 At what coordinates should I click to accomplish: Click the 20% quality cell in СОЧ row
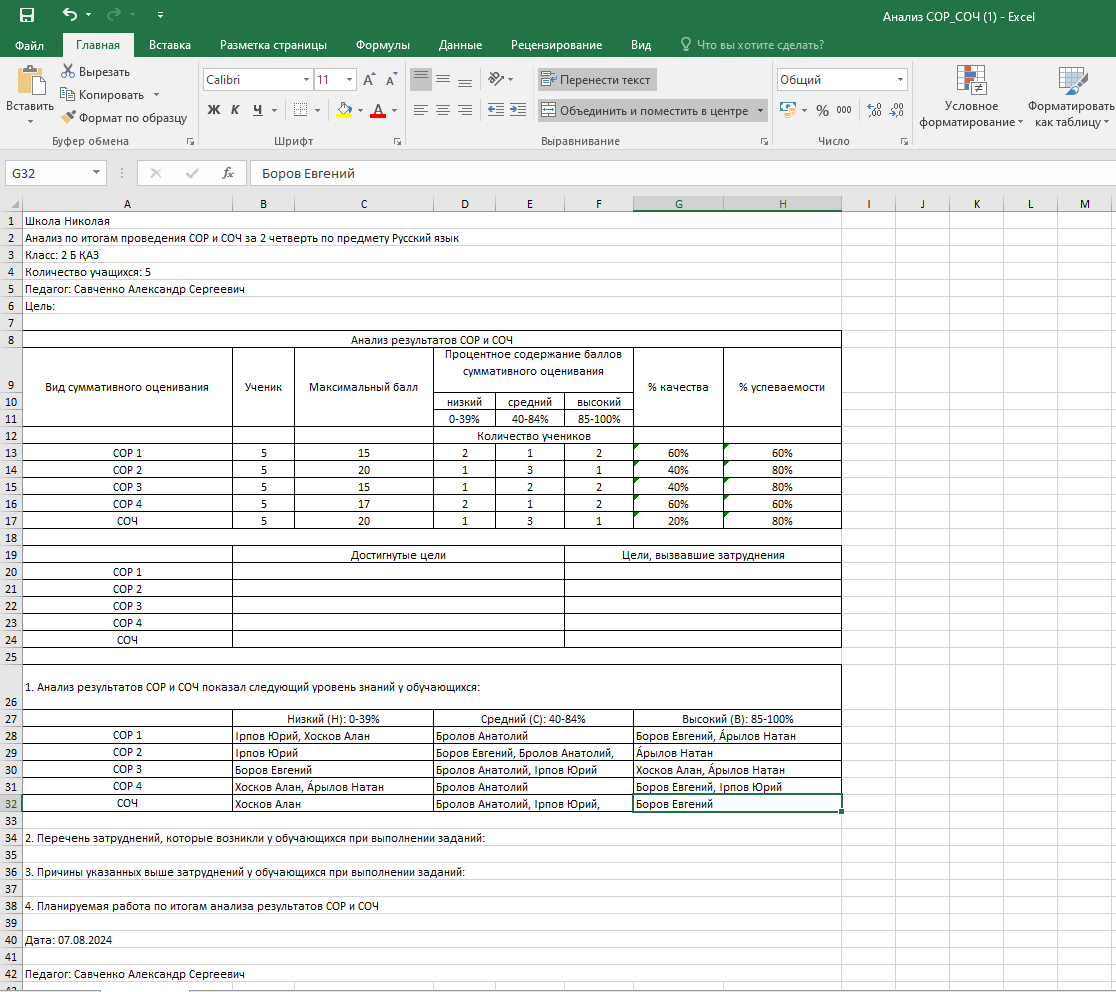pyautogui.click(x=678, y=521)
